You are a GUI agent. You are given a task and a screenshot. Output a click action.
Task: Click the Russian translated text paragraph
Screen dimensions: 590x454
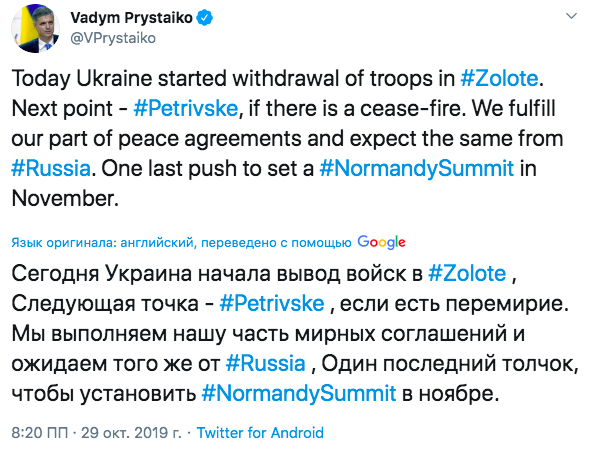click(x=295, y=334)
